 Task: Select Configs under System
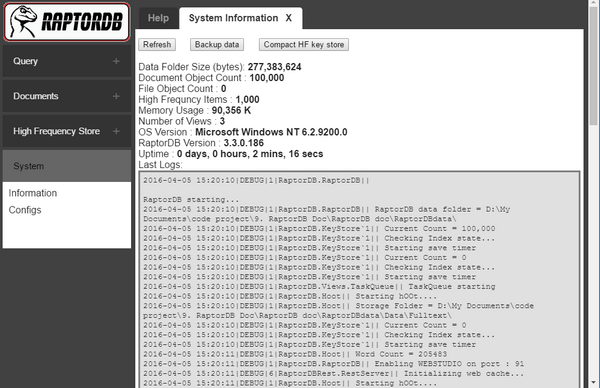[25, 210]
